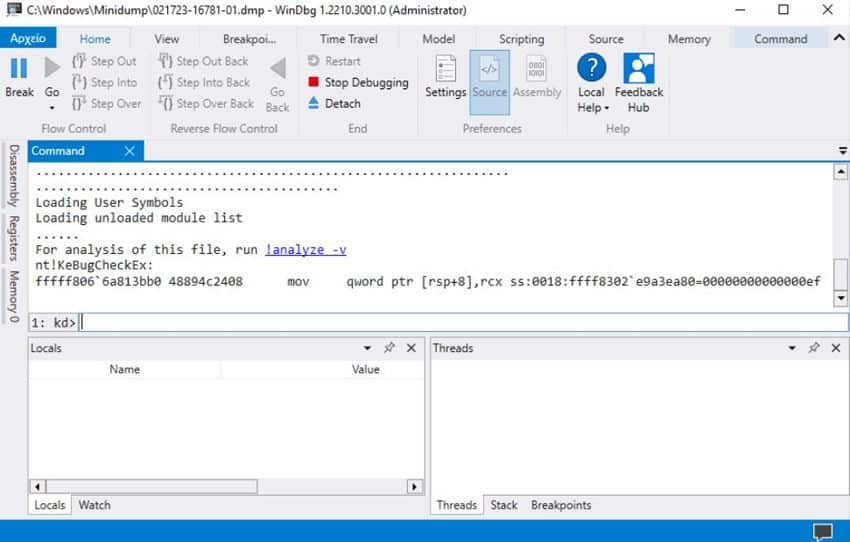Open the Αρχείο file menu
The image size is (850, 542).
click(28, 38)
